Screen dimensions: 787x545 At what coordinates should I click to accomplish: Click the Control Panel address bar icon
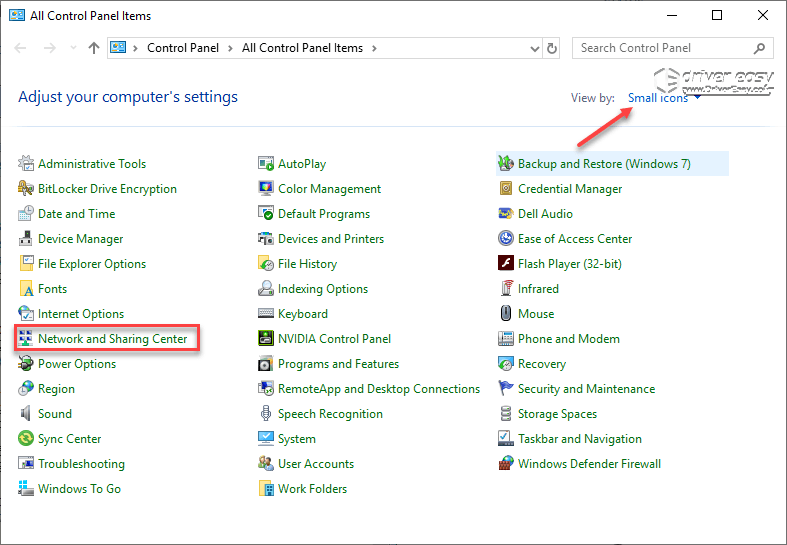[118, 48]
